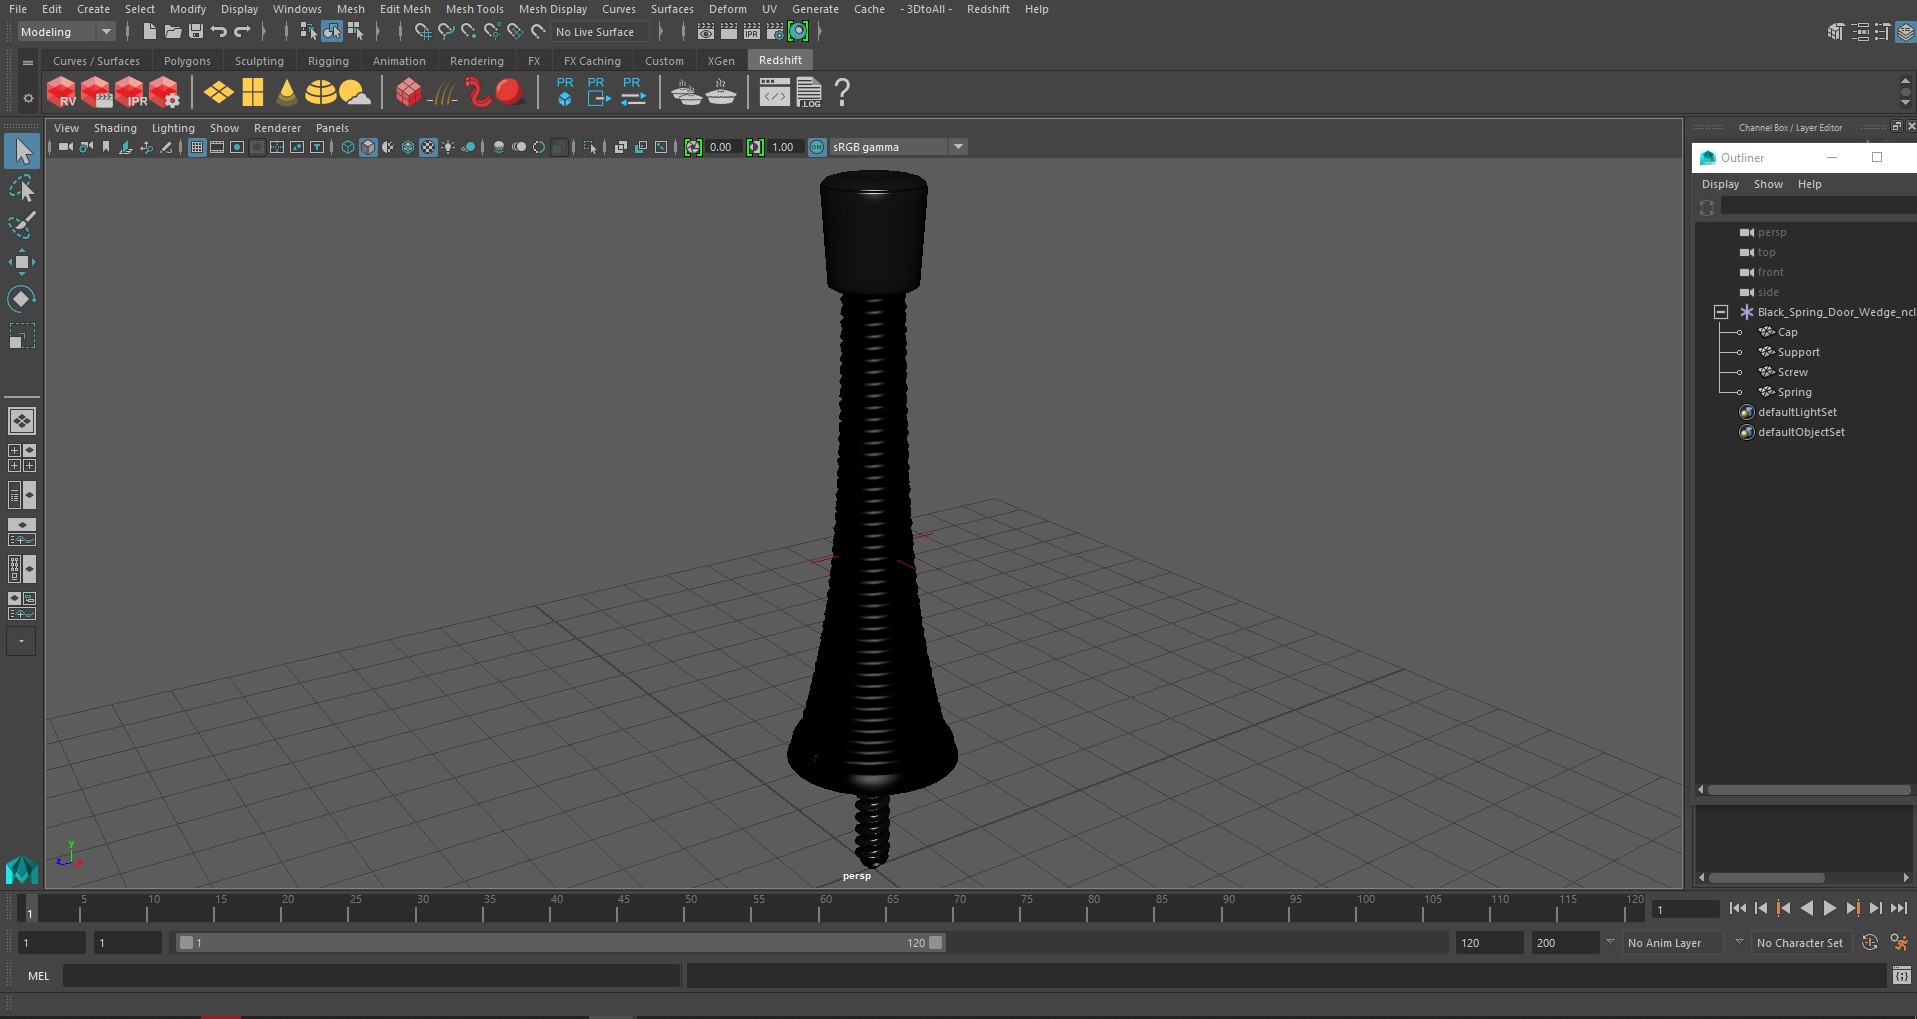Play animation forwards
The width and height of the screenshot is (1917, 1019).
click(x=1829, y=908)
